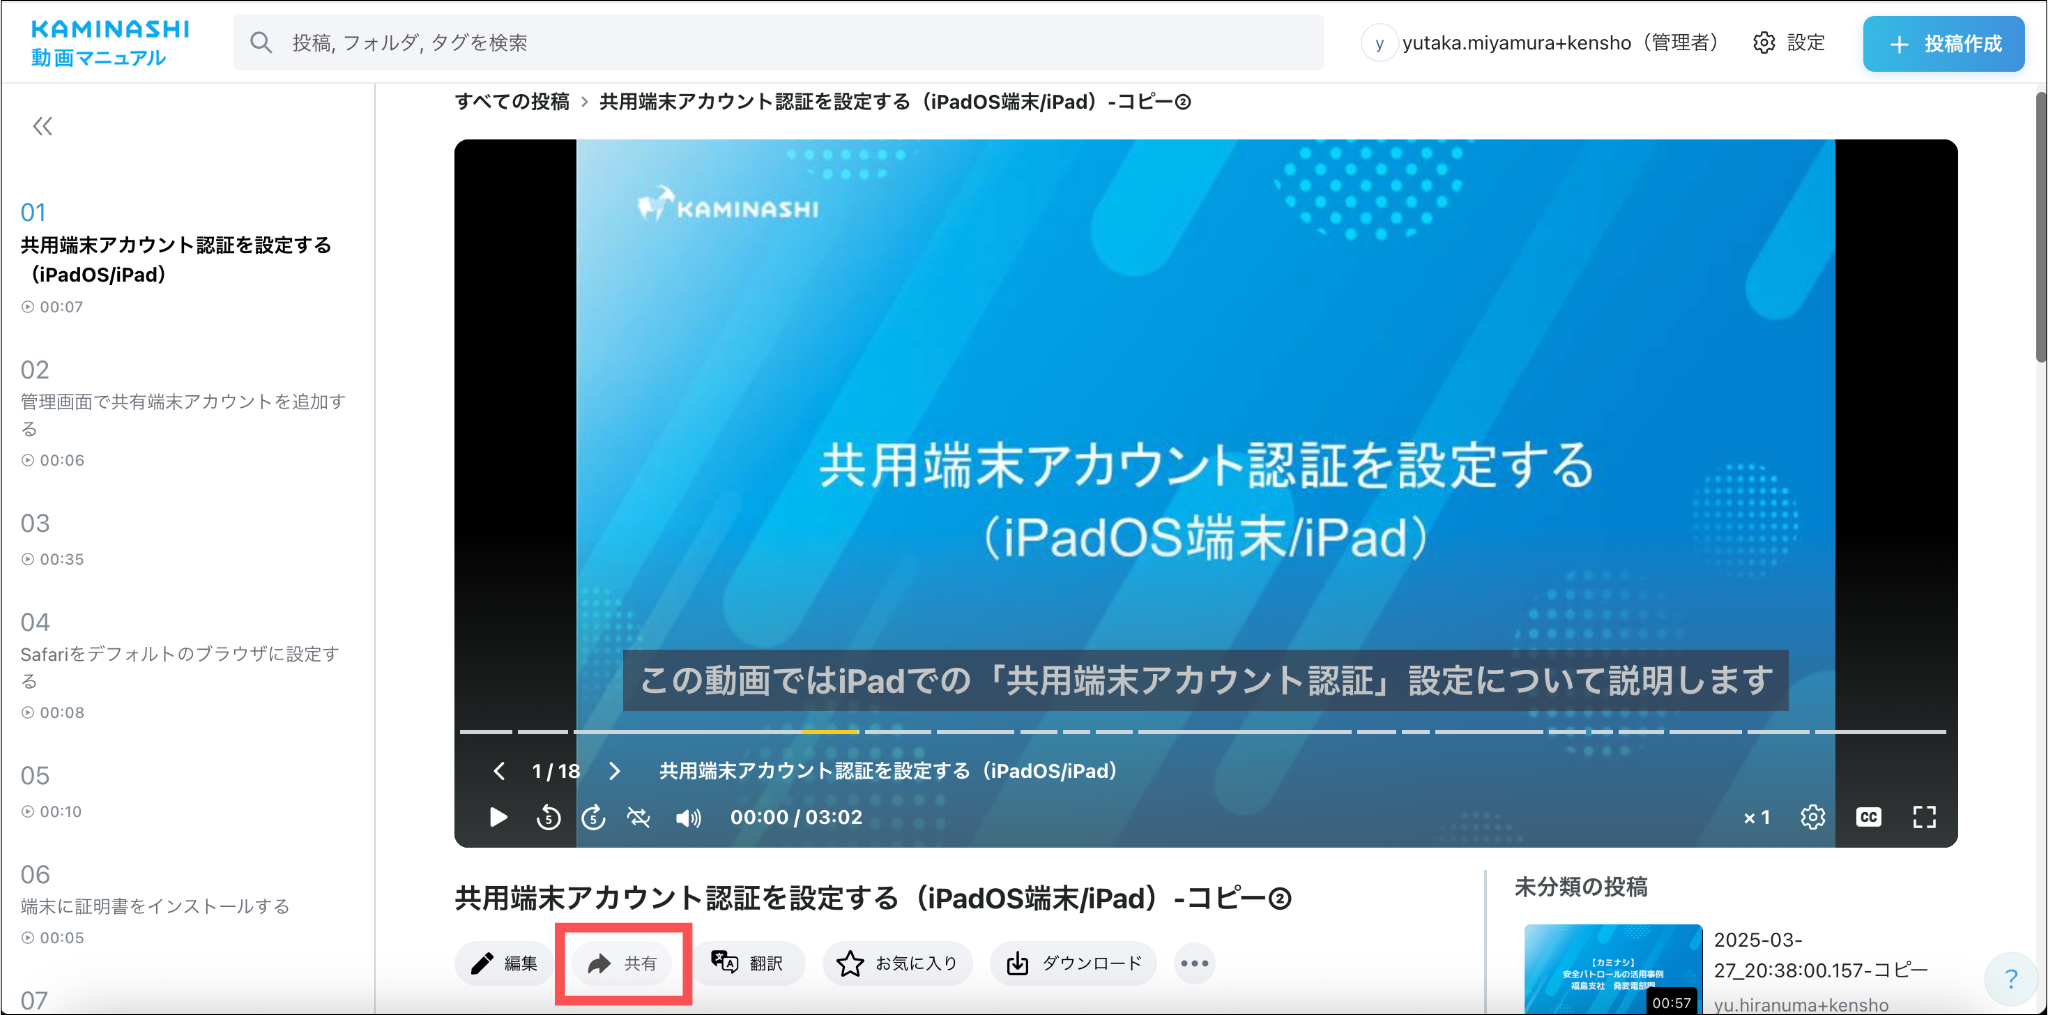Image resolution: width=2048 pixels, height=1015 pixels.
Task: Click the page vertical scrollbar
Action: [2041, 227]
